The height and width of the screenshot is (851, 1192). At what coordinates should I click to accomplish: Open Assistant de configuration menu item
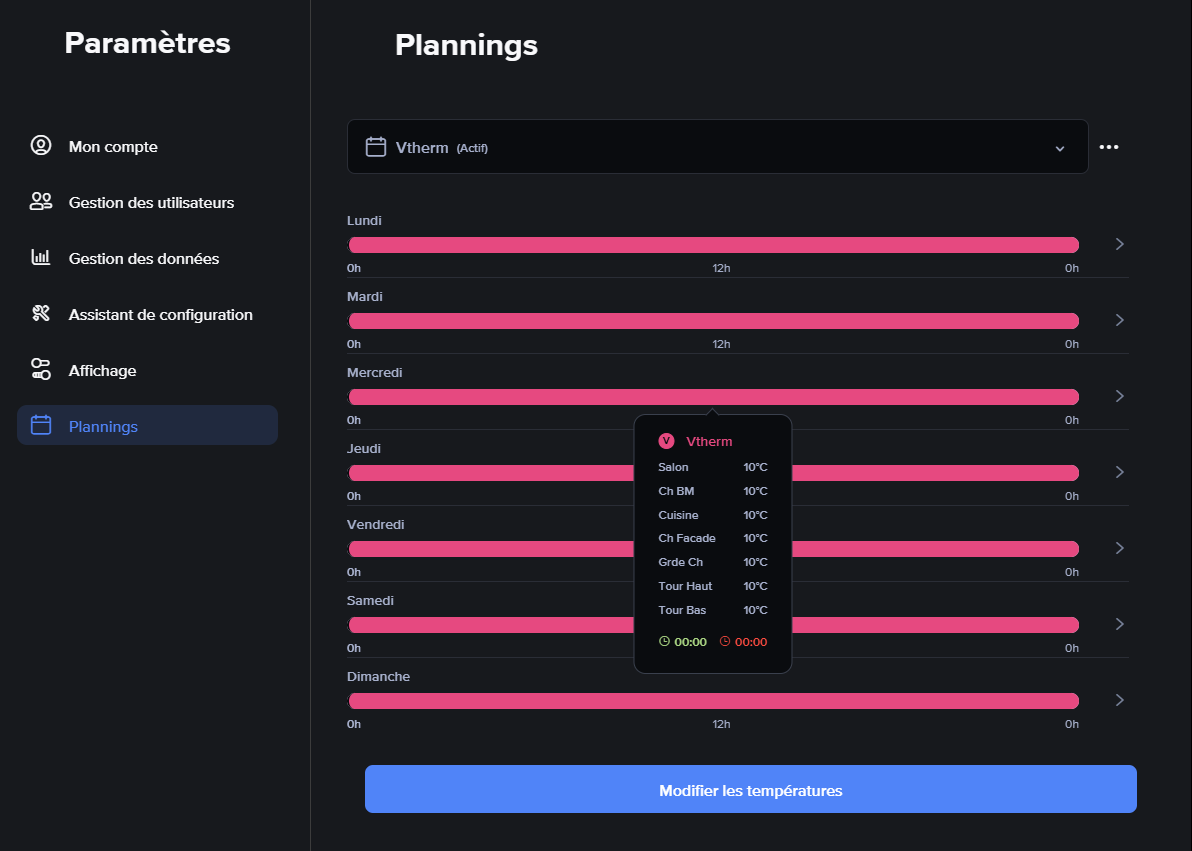(160, 315)
